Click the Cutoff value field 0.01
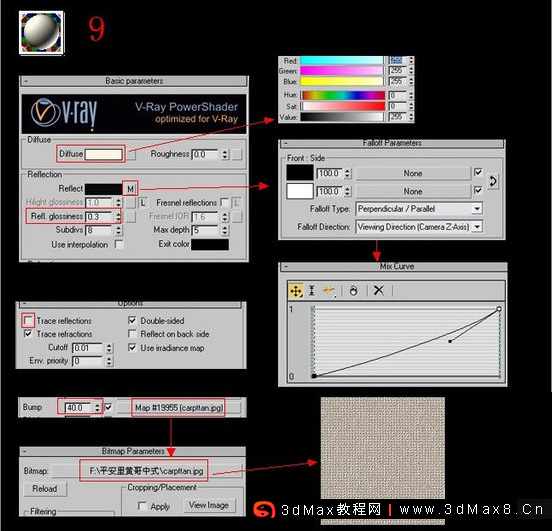The width and height of the screenshot is (552, 531). click(87, 348)
